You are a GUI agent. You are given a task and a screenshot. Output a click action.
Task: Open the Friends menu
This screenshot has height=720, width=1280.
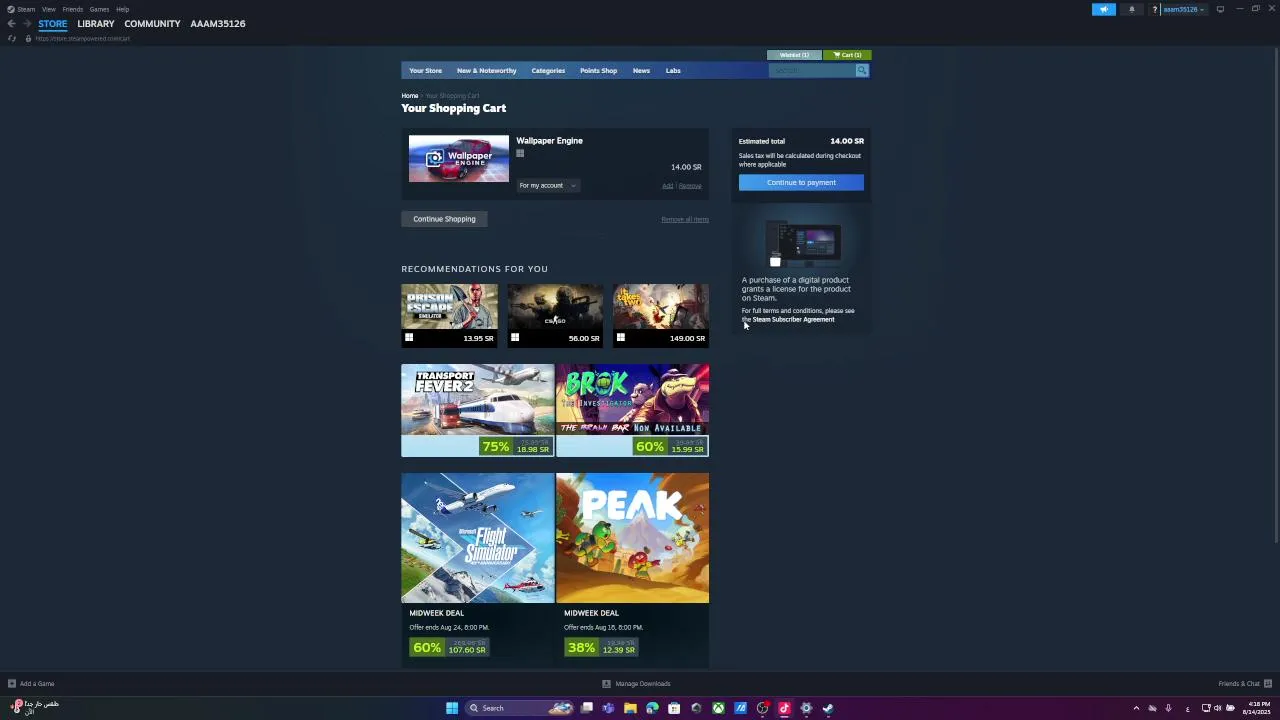[72, 9]
